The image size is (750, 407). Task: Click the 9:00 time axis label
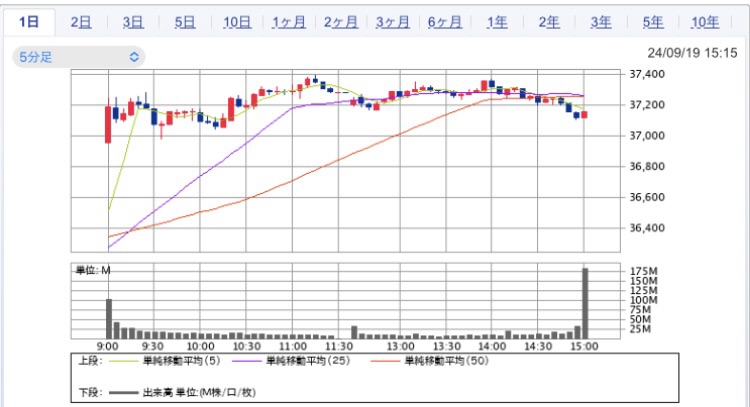(x=108, y=346)
